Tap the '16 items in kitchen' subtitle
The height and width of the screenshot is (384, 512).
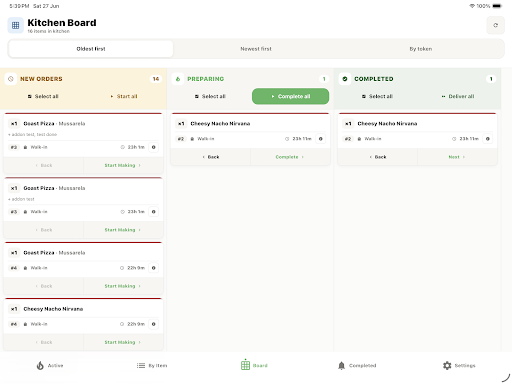49,31
